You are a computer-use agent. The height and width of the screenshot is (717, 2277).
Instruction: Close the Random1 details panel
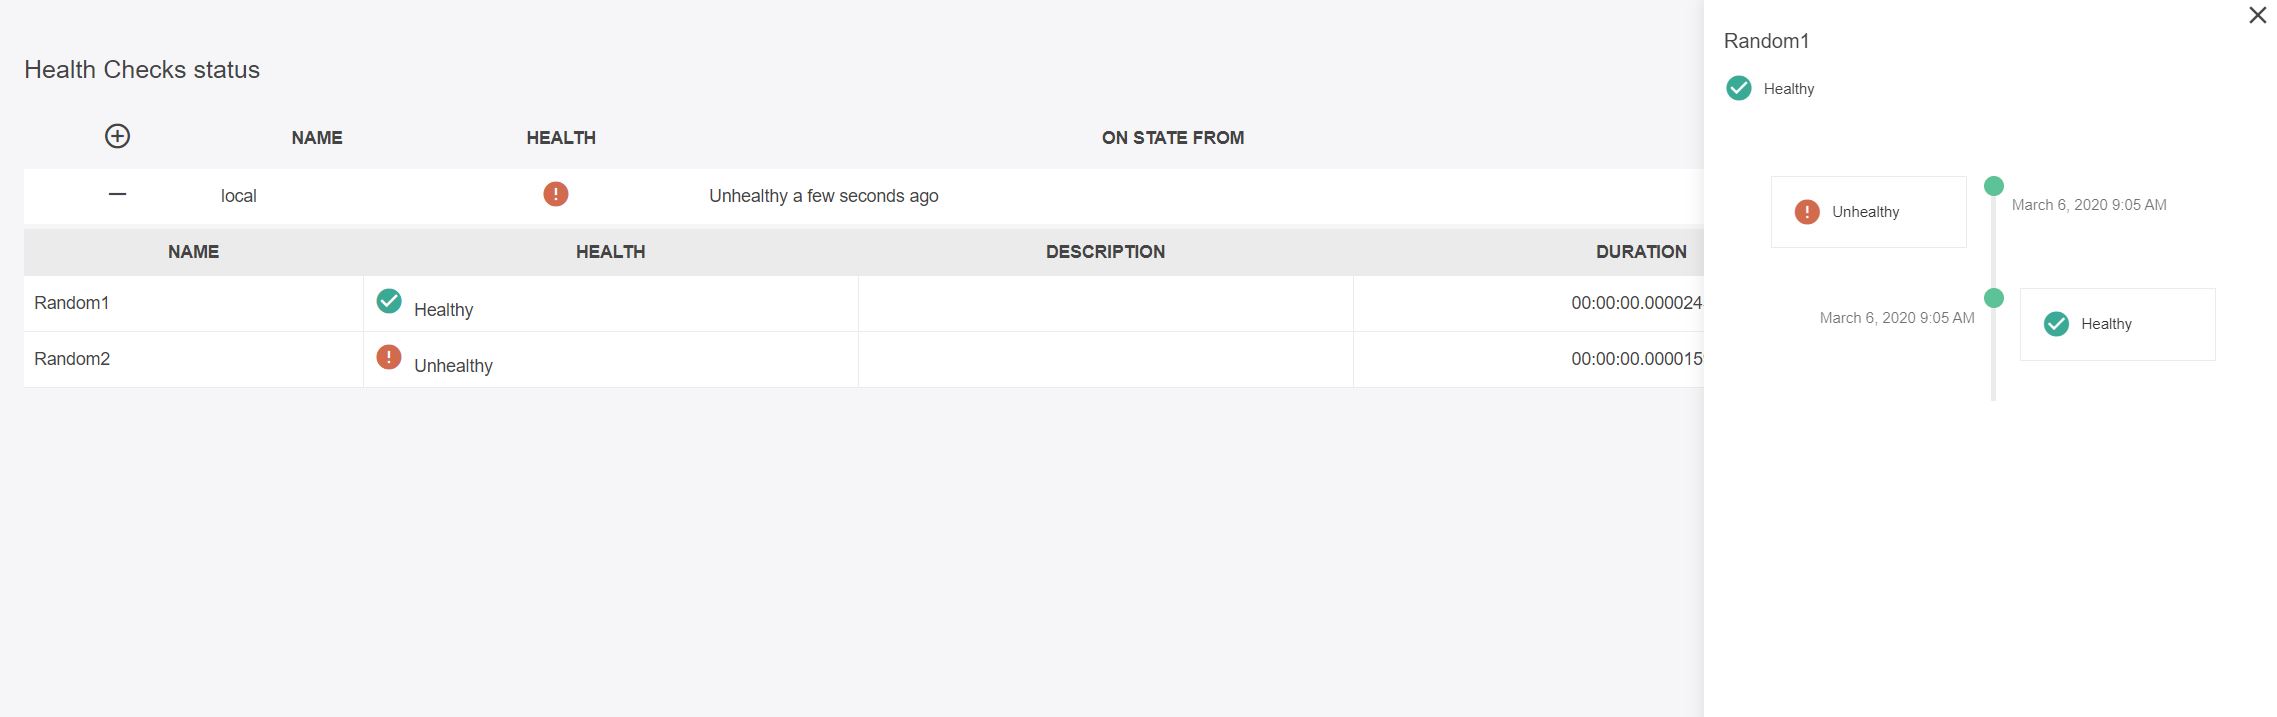click(2257, 15)
